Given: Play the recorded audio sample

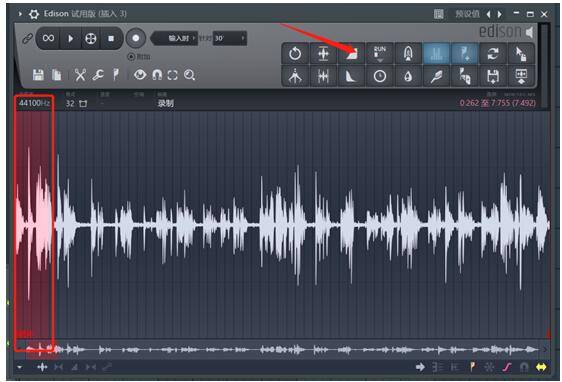Looking at the screenshot, I should pyautogui.click(x=70, y=38).
